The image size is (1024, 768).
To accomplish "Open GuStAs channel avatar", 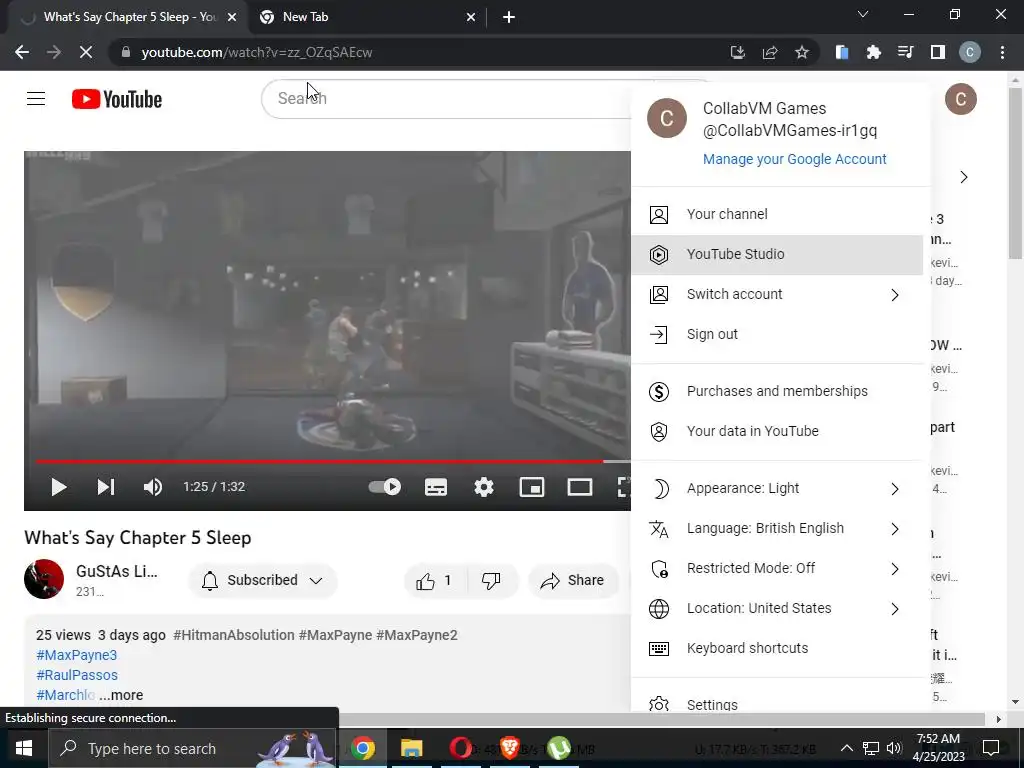I will click(x=44, y=579).
